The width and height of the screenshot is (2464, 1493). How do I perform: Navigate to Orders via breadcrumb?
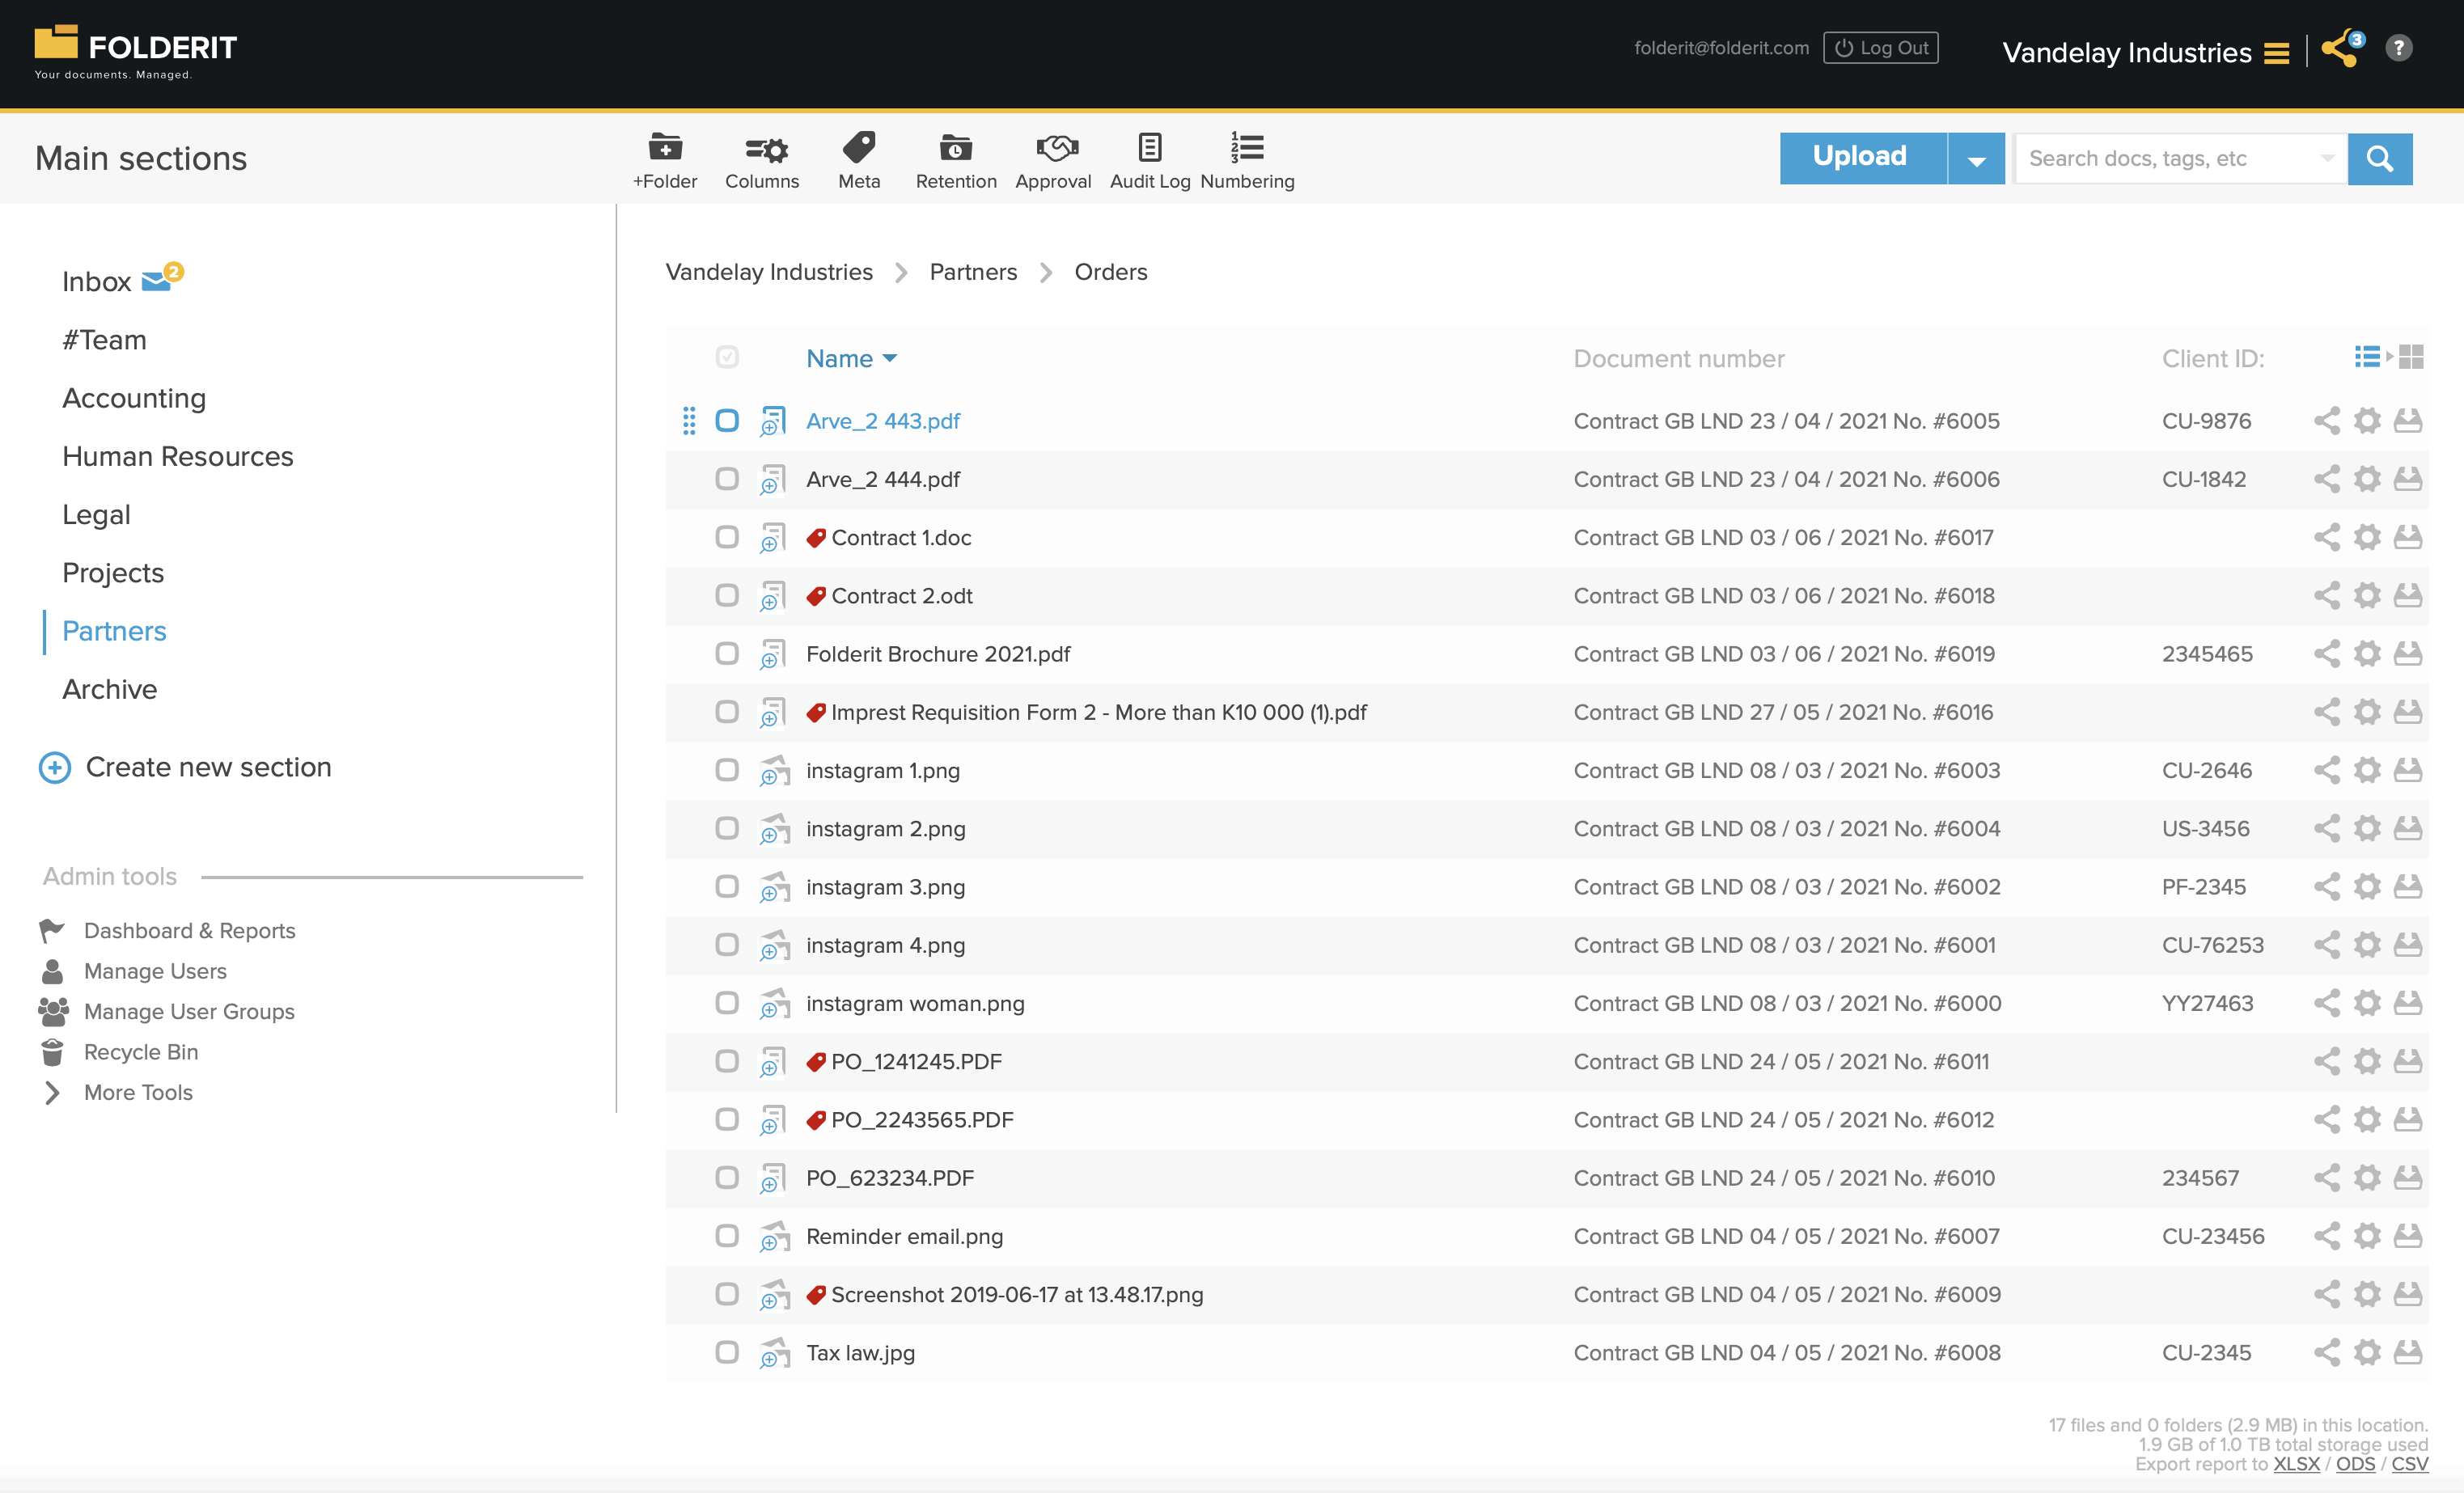click(x=1110, y=271)
